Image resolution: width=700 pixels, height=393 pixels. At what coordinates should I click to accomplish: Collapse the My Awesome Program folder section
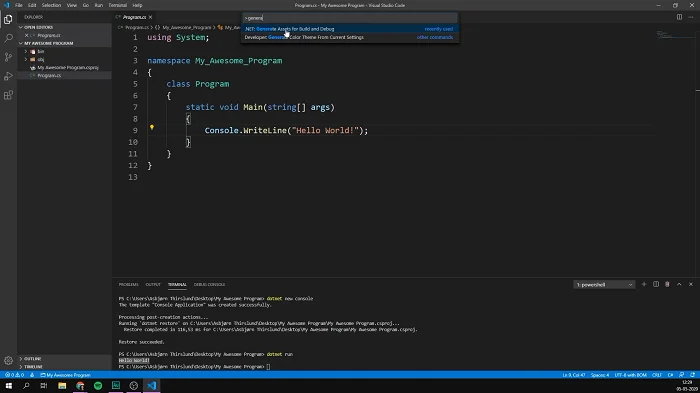(64, 43)
